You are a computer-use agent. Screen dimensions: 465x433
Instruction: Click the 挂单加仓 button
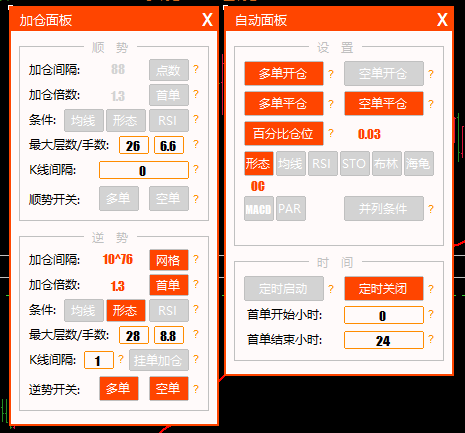tap(159, 360)
